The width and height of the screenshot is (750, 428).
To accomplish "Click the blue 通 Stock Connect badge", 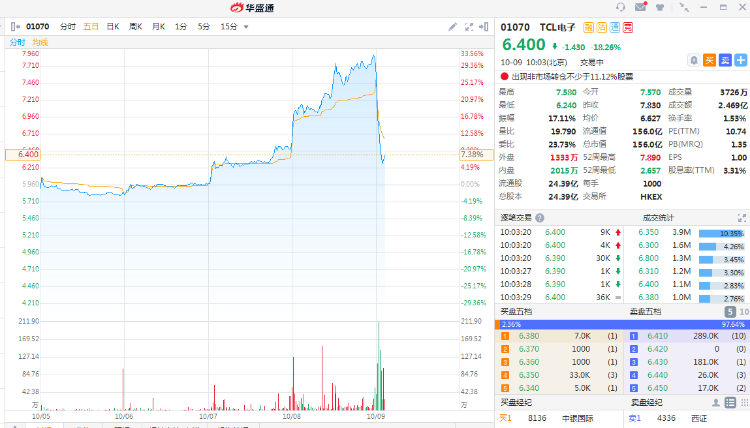I will pos(615,27).
